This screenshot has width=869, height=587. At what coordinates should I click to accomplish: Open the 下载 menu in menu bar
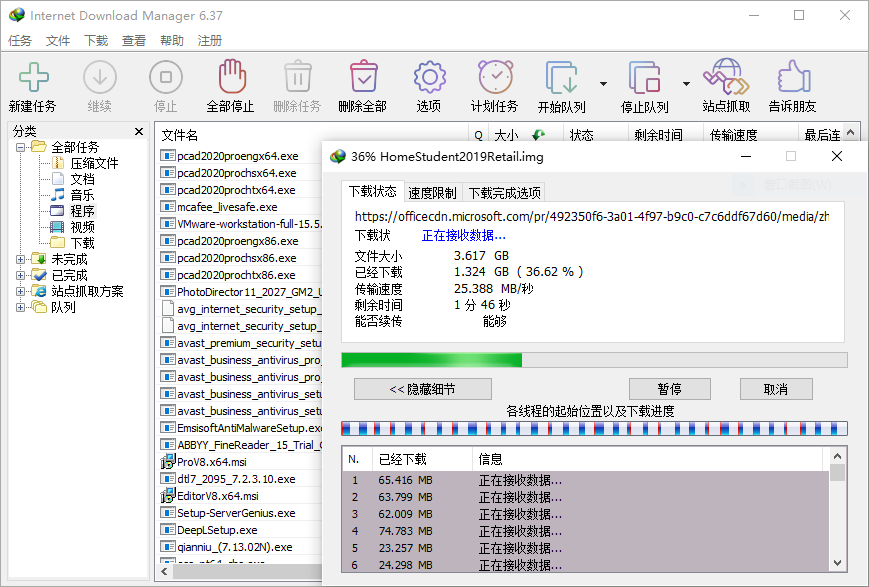[96, 41]
